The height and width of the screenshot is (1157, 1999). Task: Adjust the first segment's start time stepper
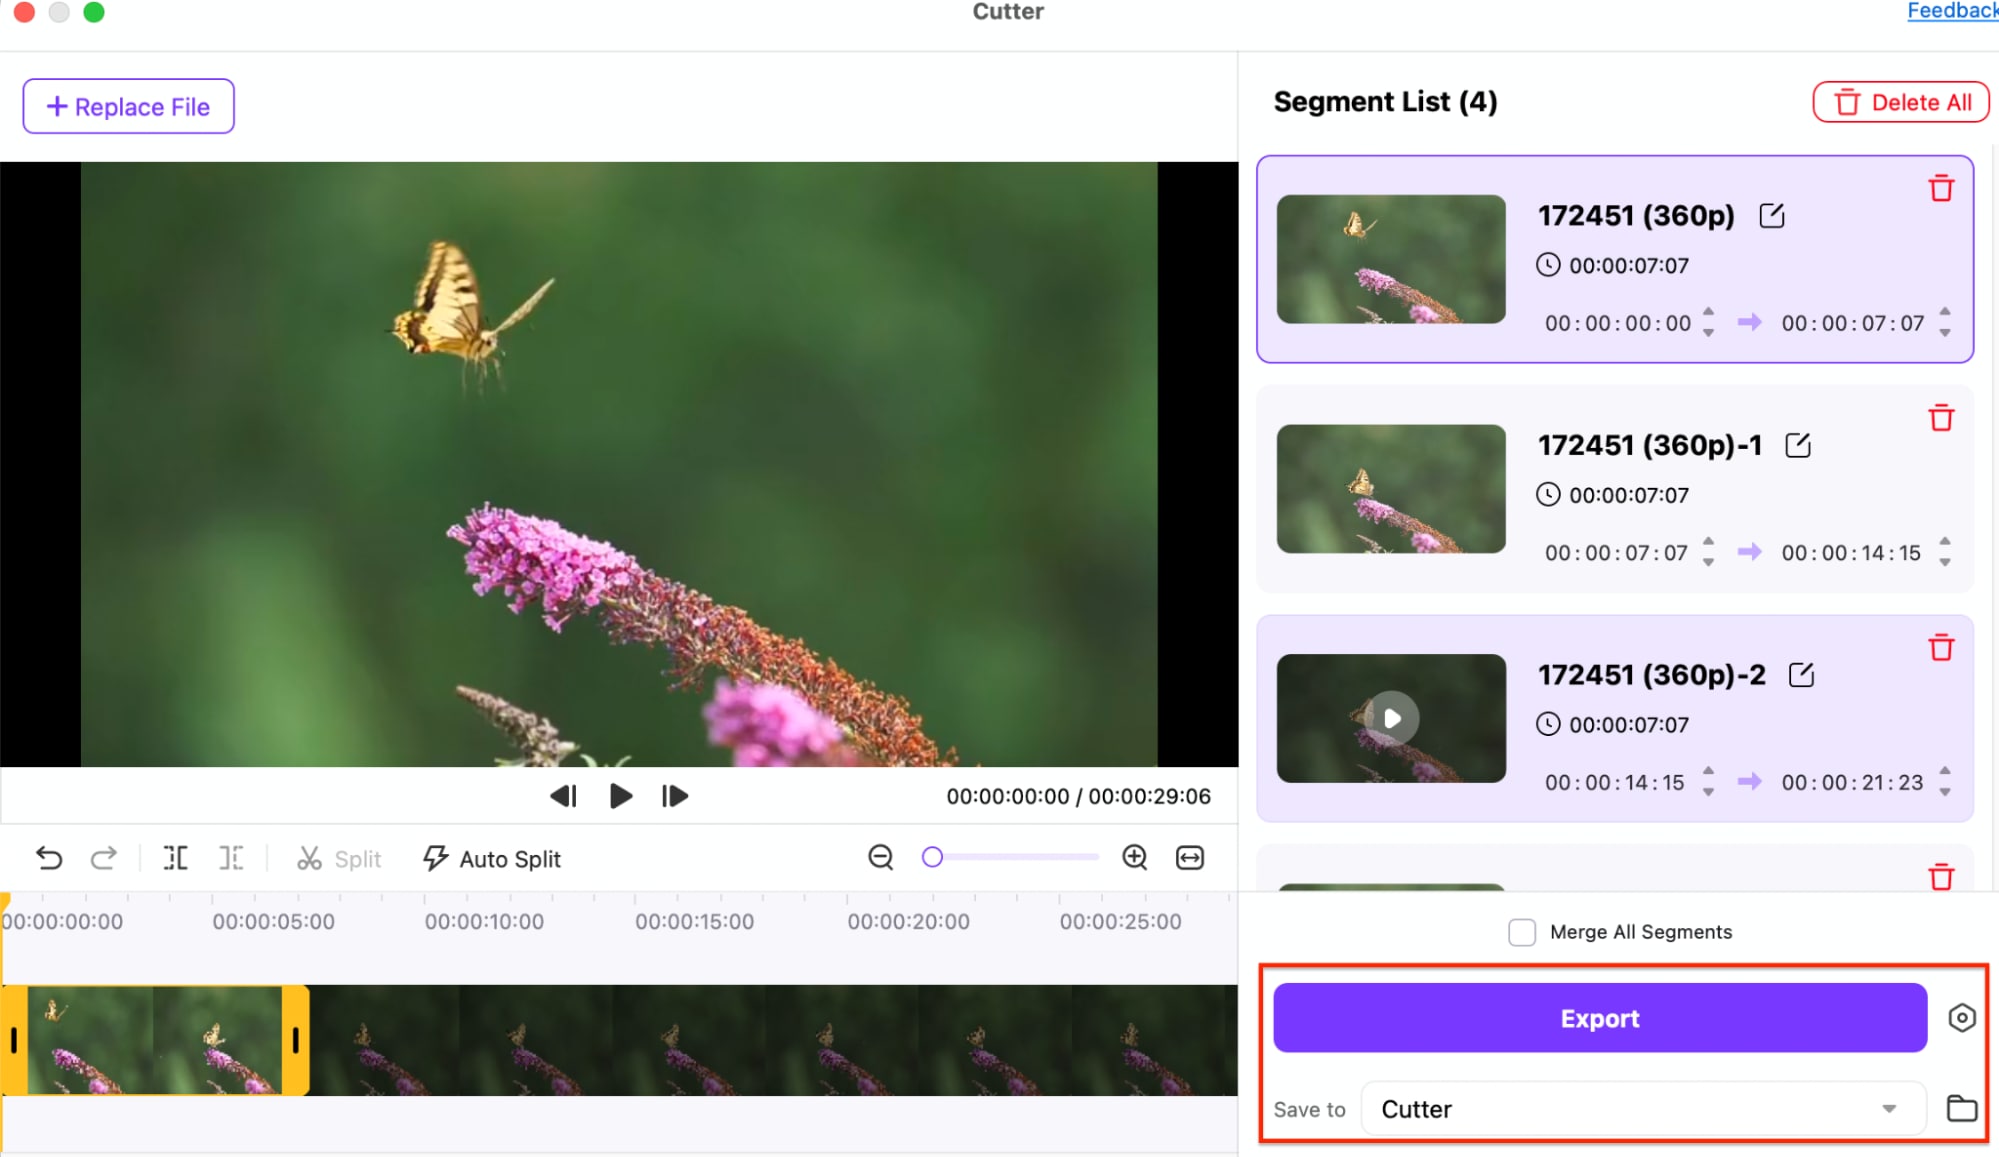tap(1708, 322)
